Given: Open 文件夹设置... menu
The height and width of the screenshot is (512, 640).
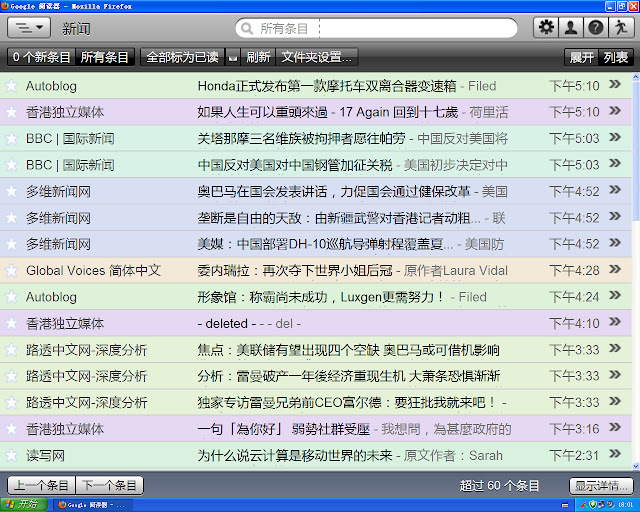Looking at the screenshot, I should [317, 57].
